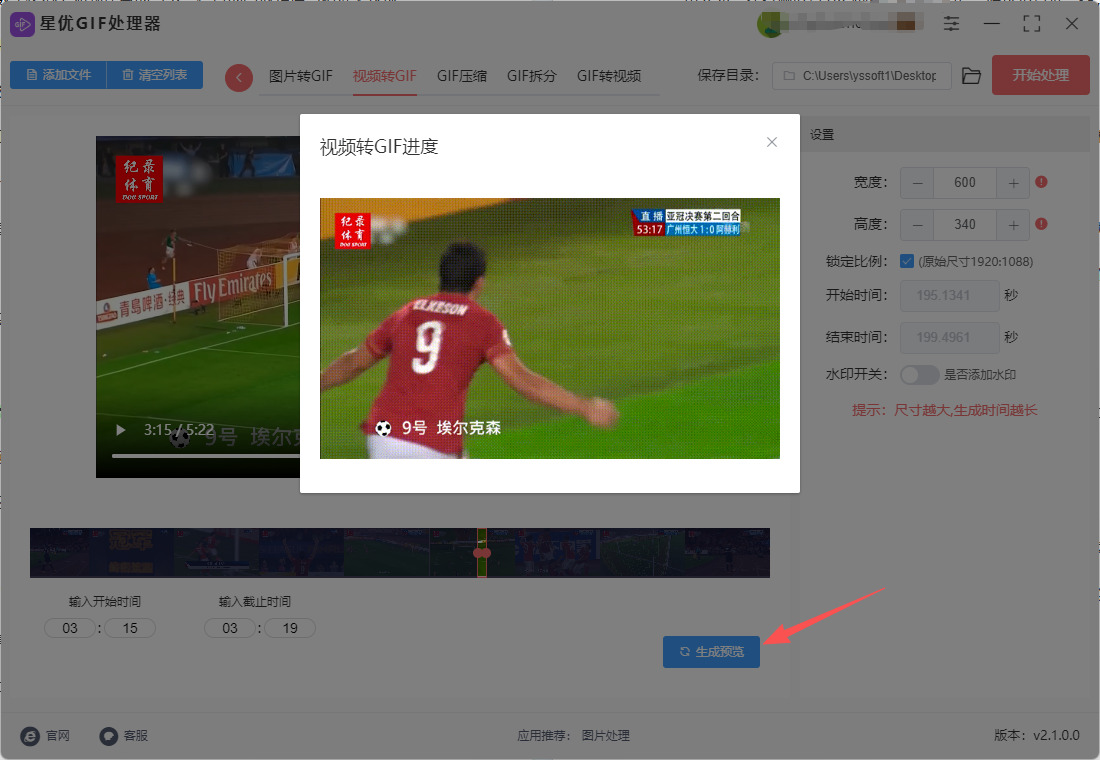Click the 添加文件 add file button
1100x760 pixels.
point(58,75)
